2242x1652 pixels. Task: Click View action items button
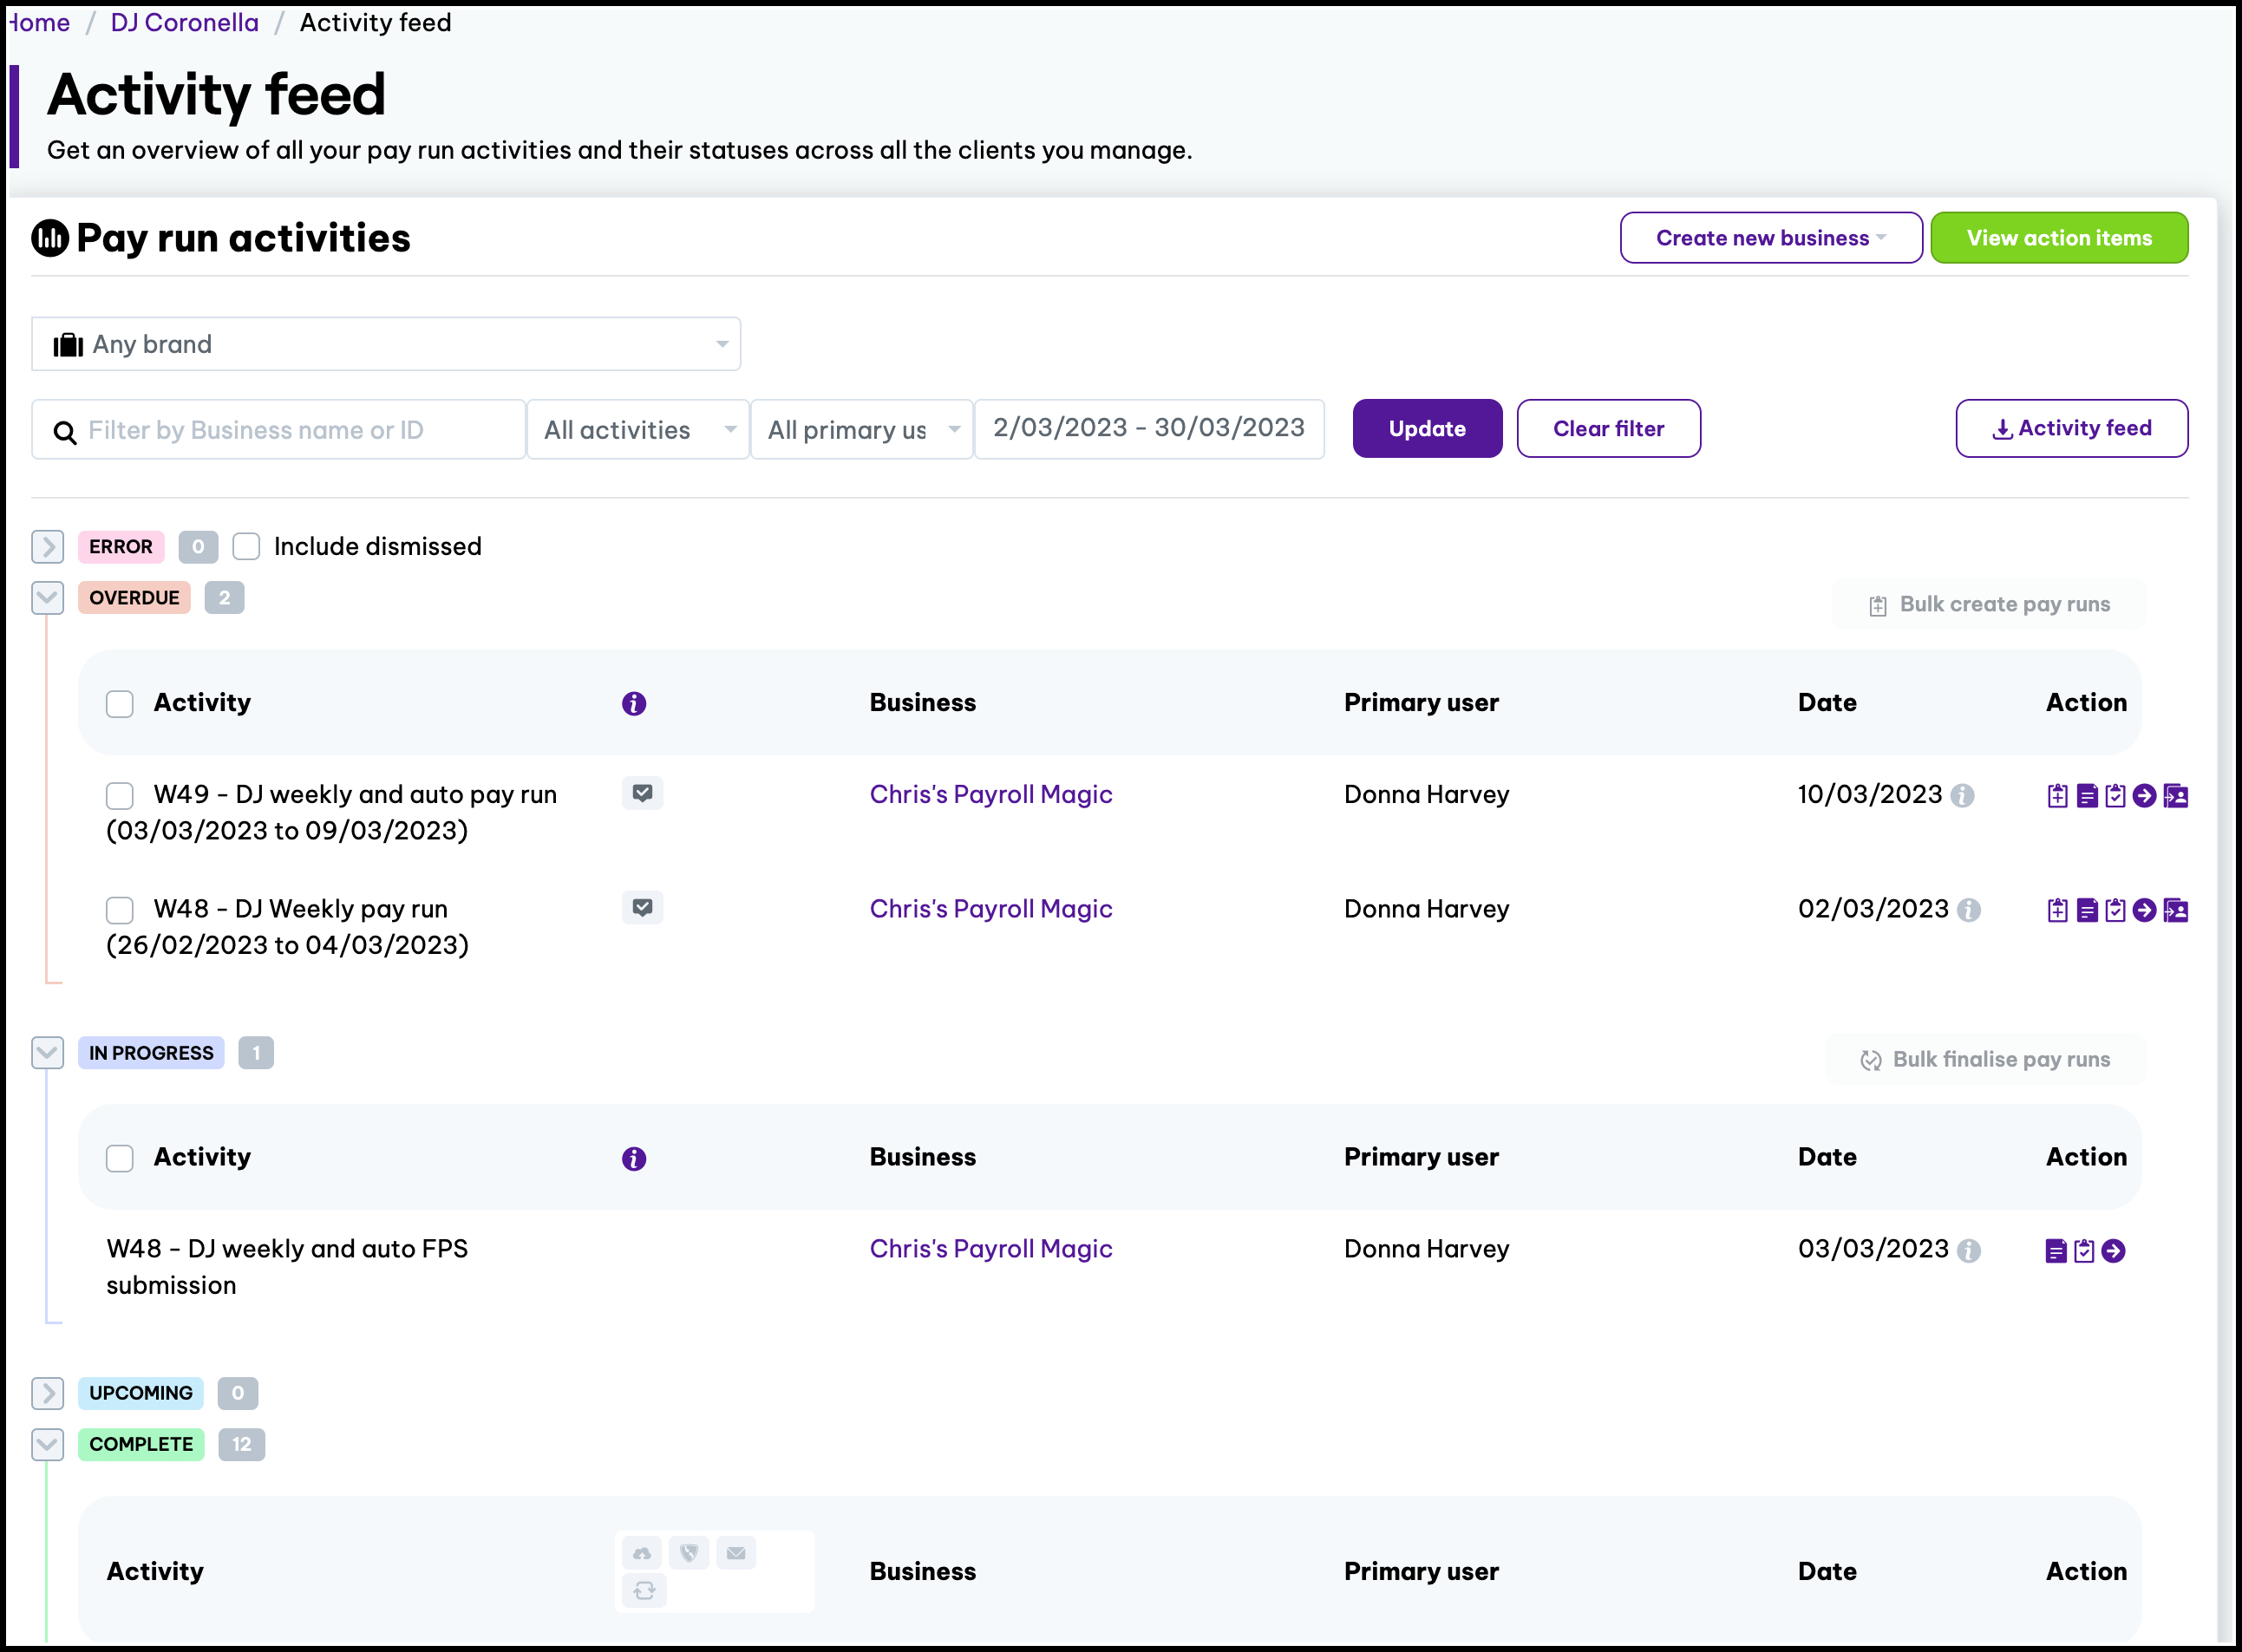pyautogui.click(x=2059, y=238)
